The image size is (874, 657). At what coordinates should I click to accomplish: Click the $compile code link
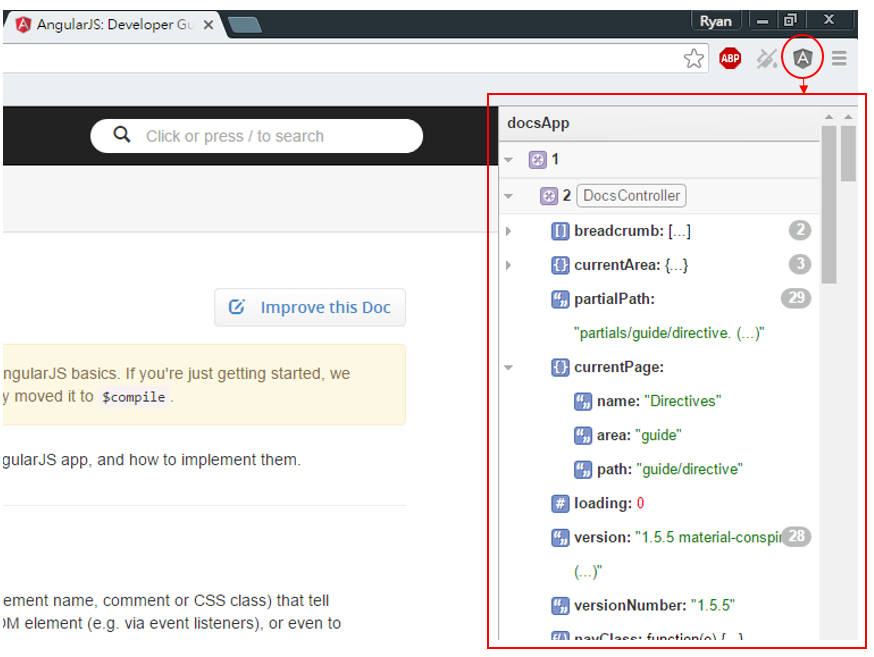tap(133, 397)
